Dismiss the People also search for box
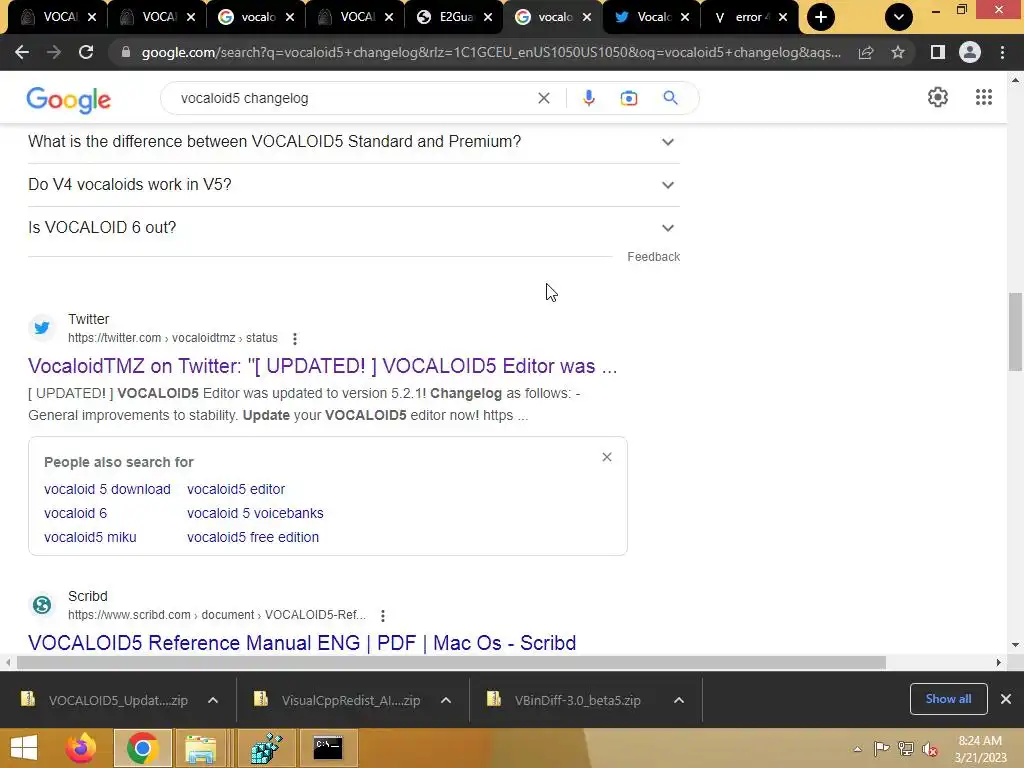 (607, 457)
